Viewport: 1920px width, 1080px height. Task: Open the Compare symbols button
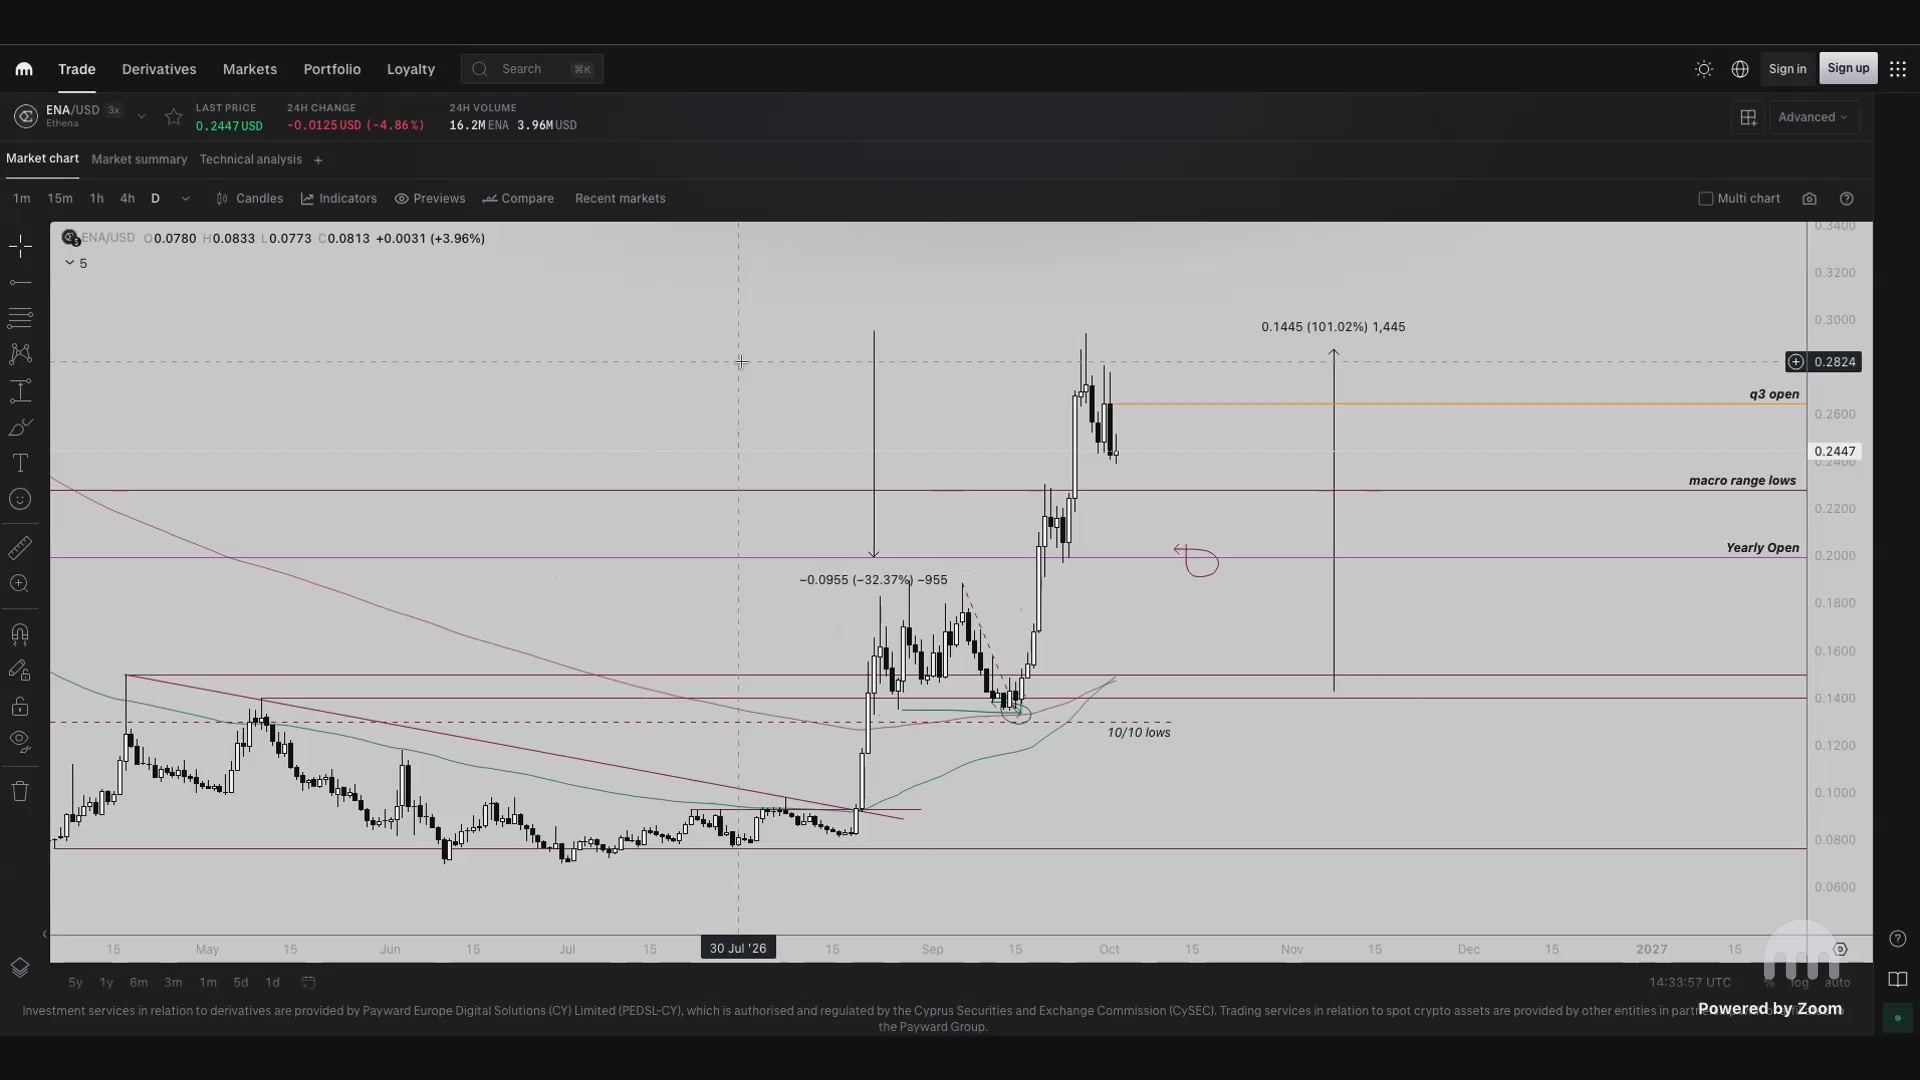(518, 199)
